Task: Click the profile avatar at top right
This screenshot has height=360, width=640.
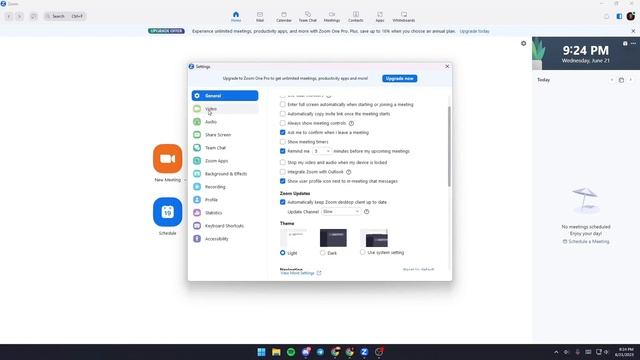Action: point(631,16)
